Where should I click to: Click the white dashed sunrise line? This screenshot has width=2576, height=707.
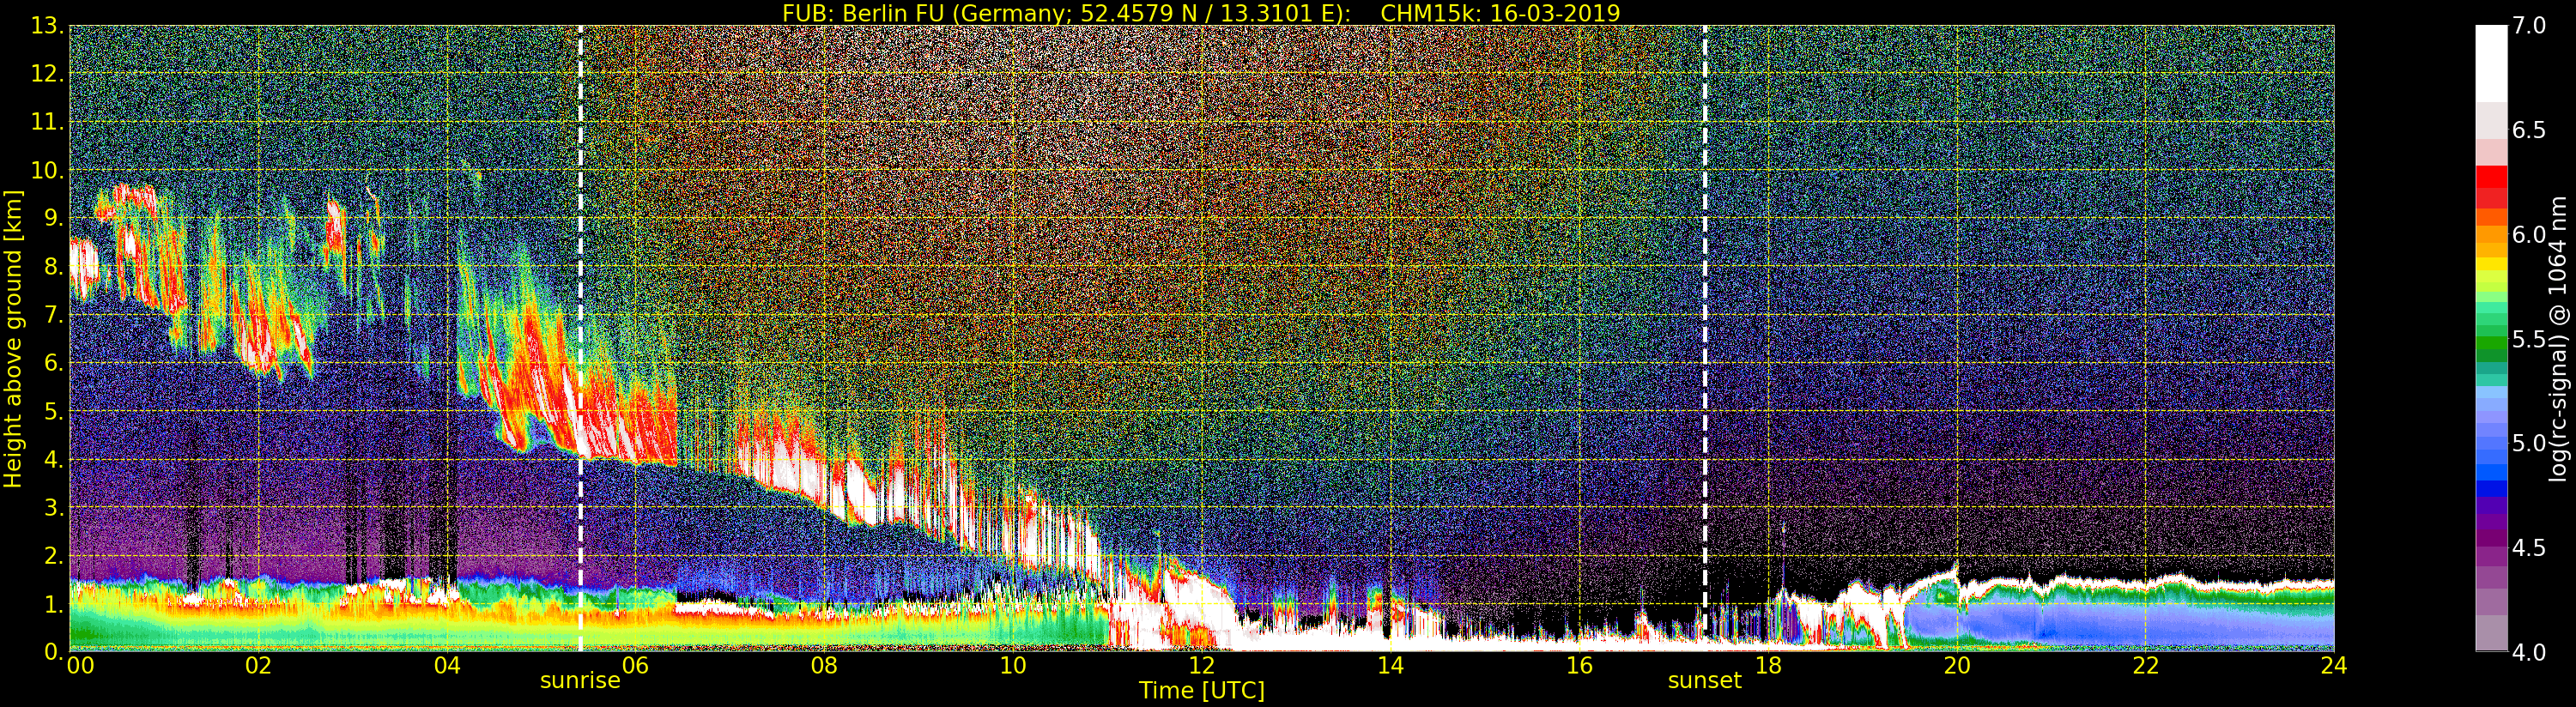pos(580,338)
